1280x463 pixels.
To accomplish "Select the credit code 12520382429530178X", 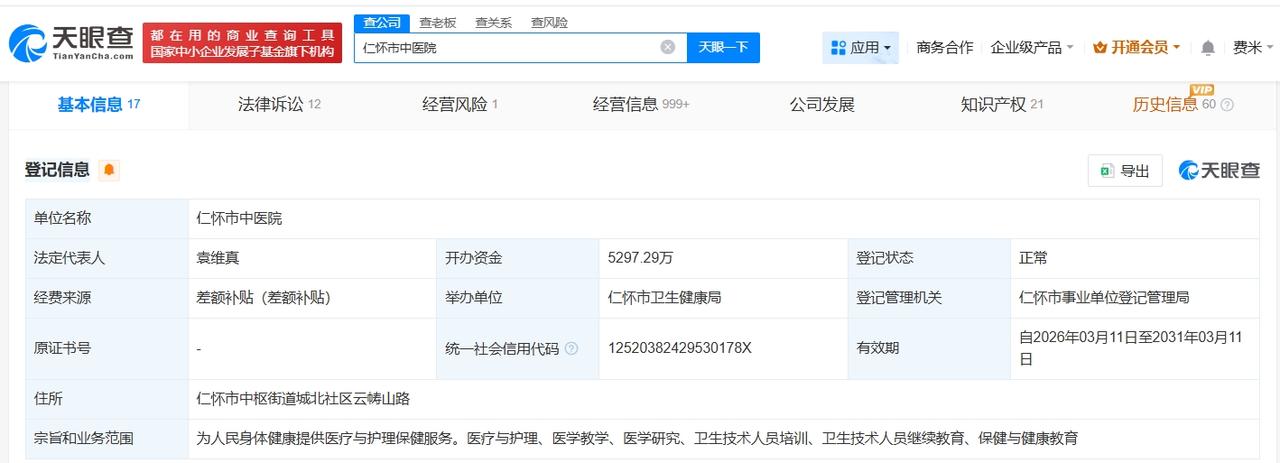I will pyautogui.click(x=679, y=348).
